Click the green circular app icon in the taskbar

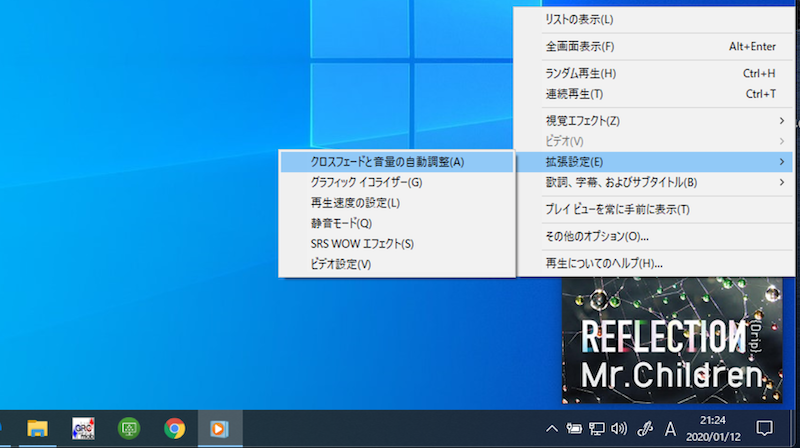[x=128, y=428]
